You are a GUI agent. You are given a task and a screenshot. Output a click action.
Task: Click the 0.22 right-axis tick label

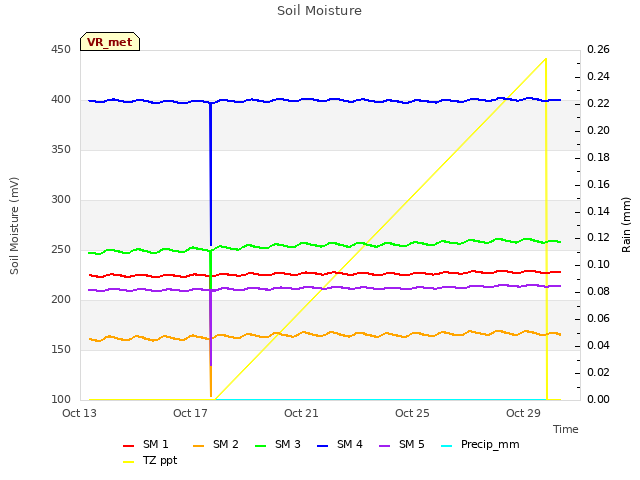(598, 104)
